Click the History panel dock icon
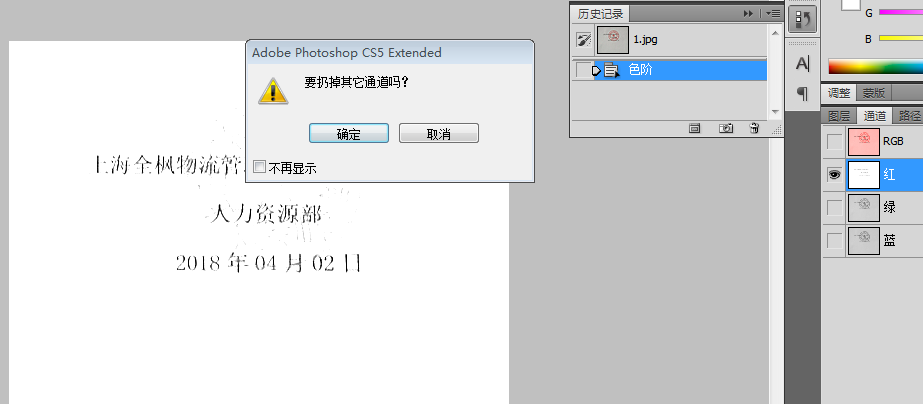This screenshot has width=923, height=404. coord(802,19)
